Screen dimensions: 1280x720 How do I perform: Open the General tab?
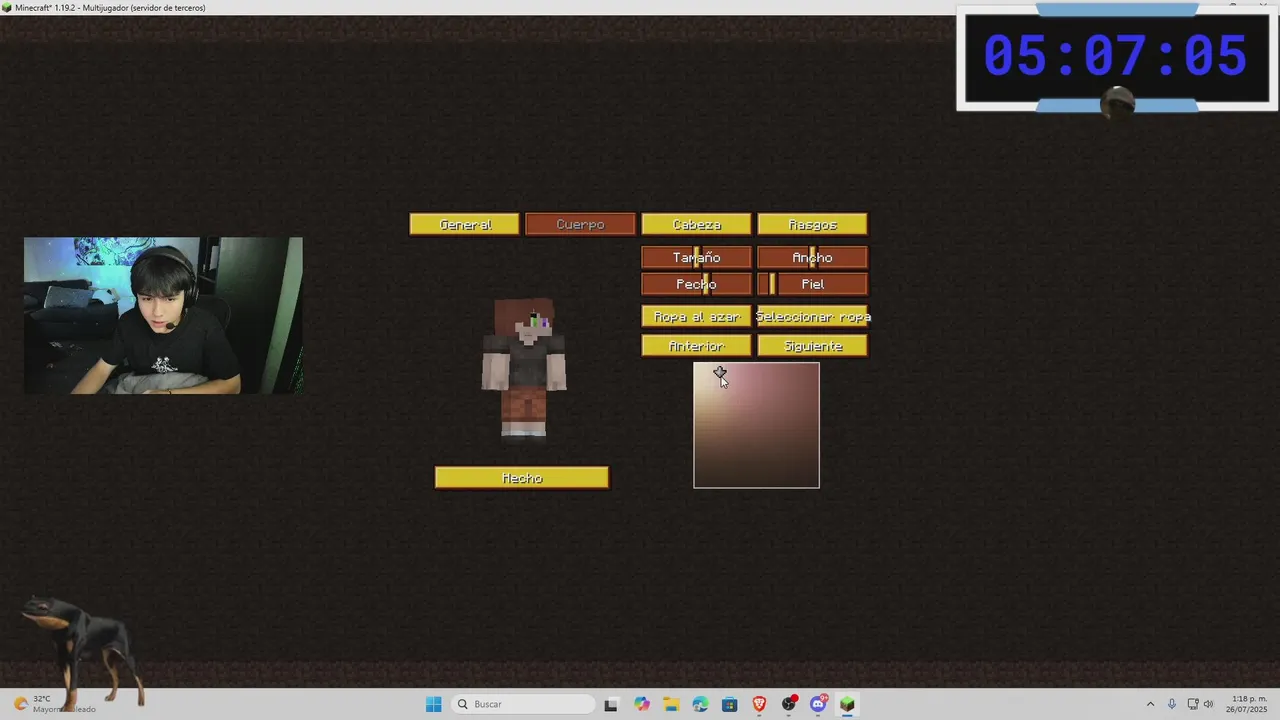(465, 225)
